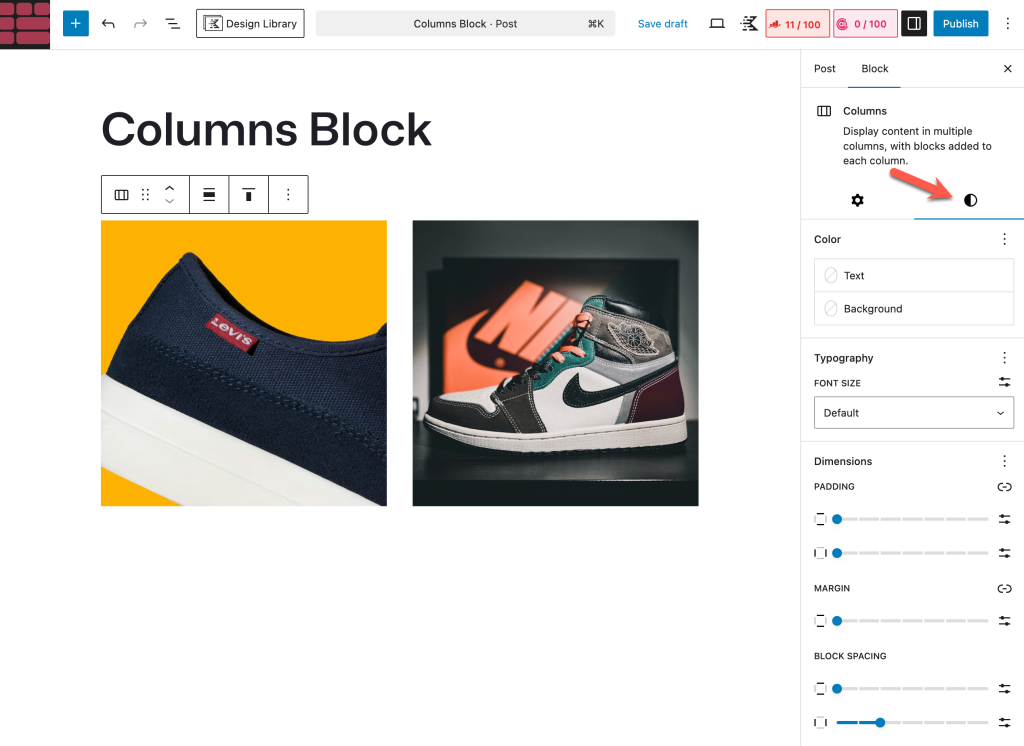Select the Nike sneaker image
The height and width of the screenshot is (746, 1024).
coord(555,363)
